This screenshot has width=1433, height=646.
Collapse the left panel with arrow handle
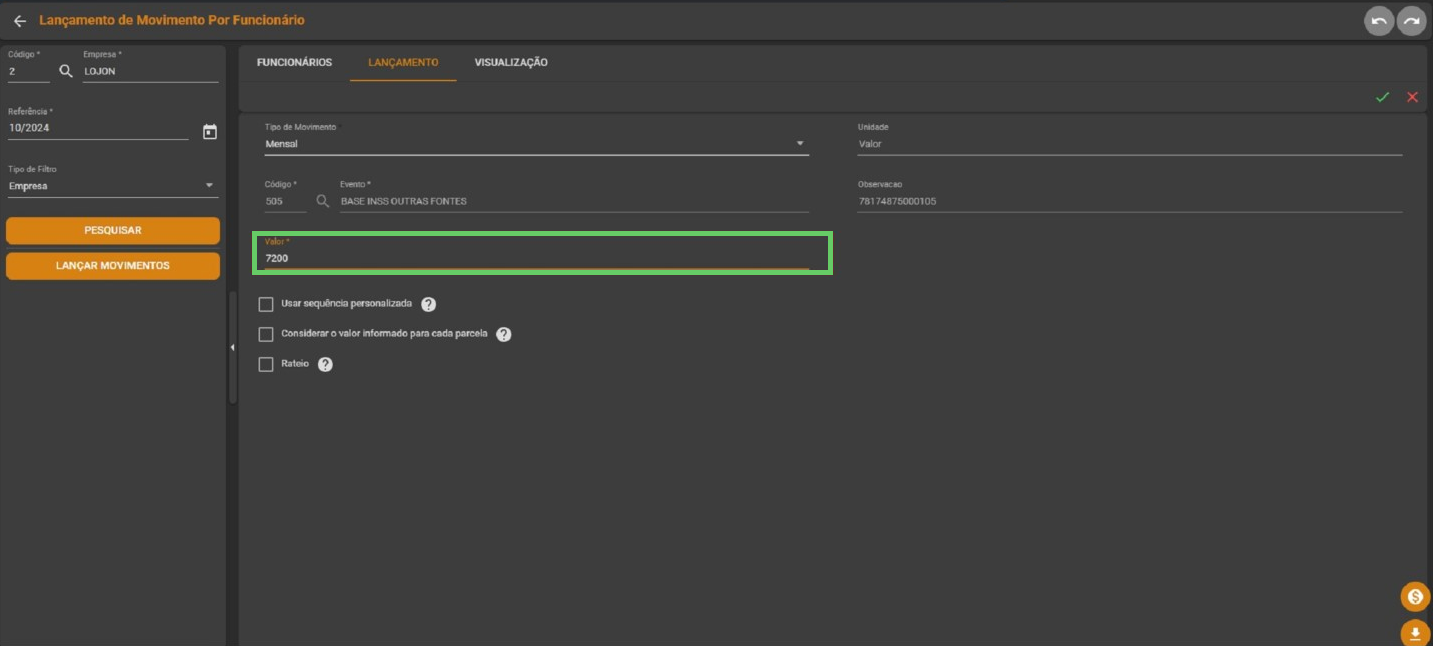(232, 347)
